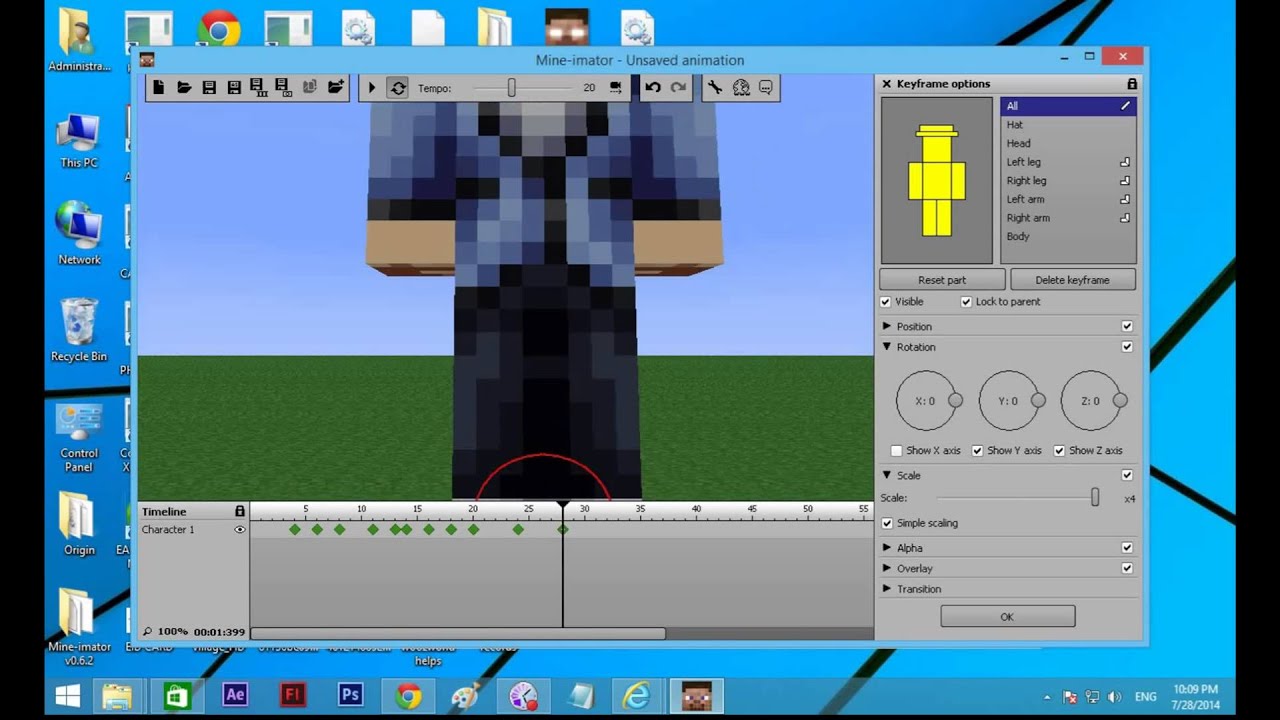Expand the Transition section

click(886, 589)
